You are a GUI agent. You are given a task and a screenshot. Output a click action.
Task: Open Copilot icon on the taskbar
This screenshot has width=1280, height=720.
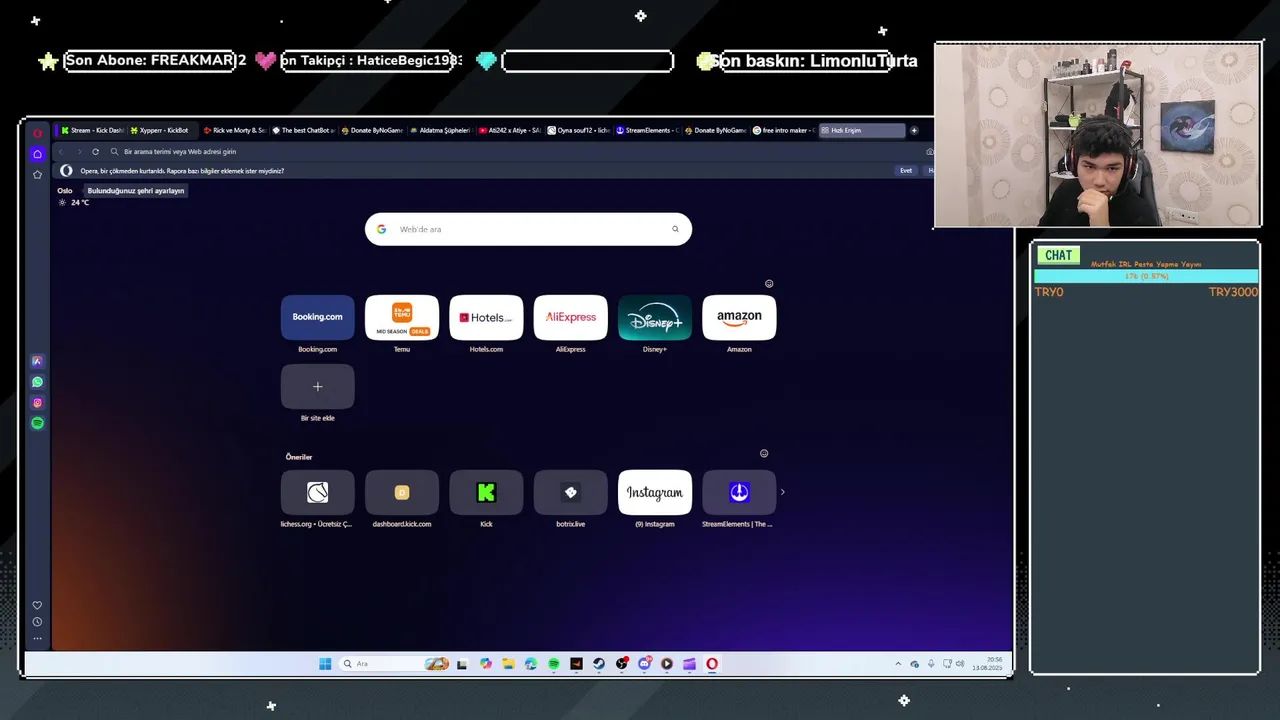[485, 664]
